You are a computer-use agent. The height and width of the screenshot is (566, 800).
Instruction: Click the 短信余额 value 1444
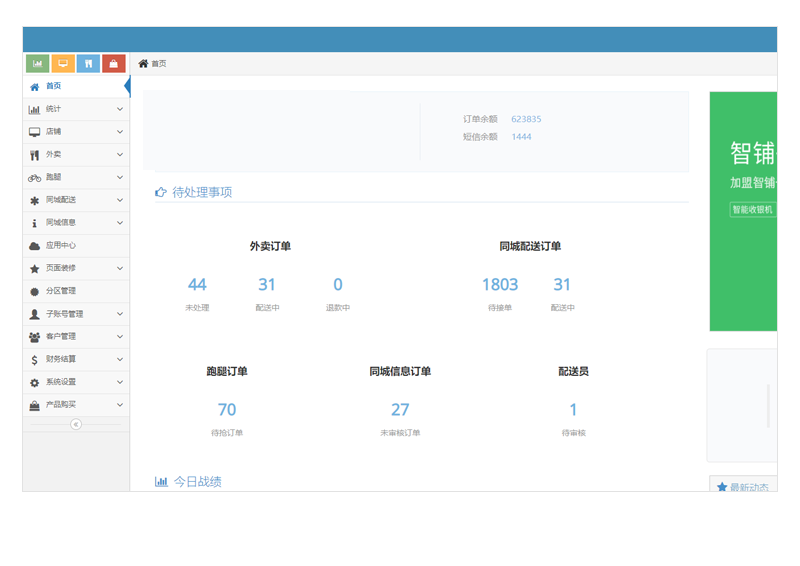coord(521,137)
